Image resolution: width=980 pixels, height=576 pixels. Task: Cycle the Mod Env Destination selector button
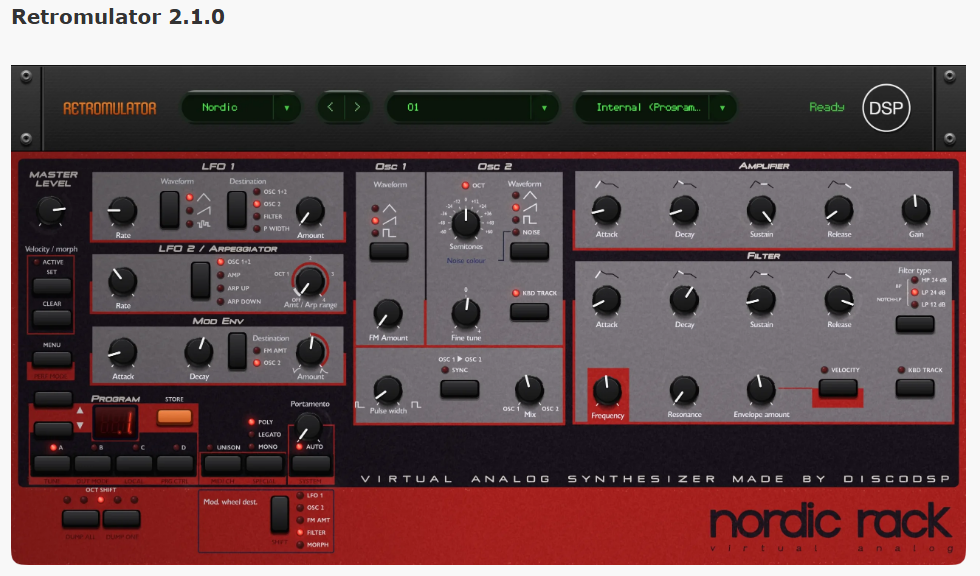pos(237,351)
